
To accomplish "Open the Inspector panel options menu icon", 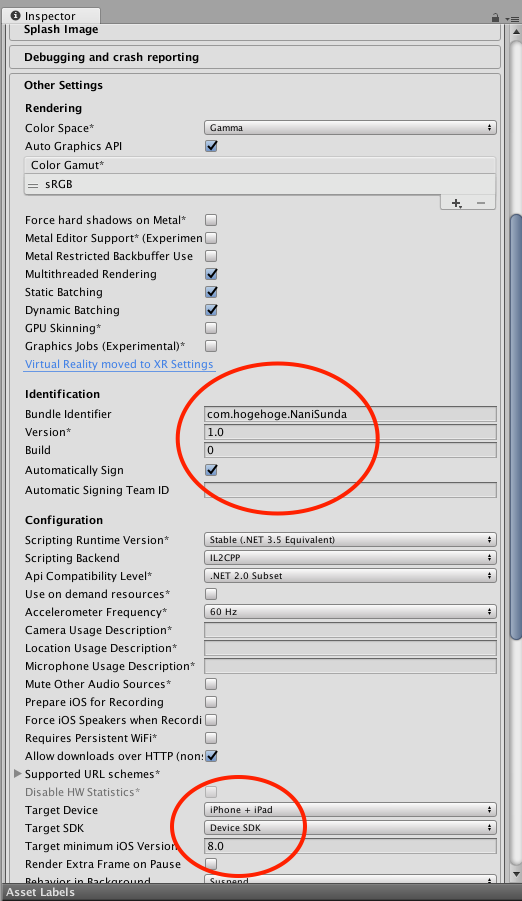I will point(512,18).
